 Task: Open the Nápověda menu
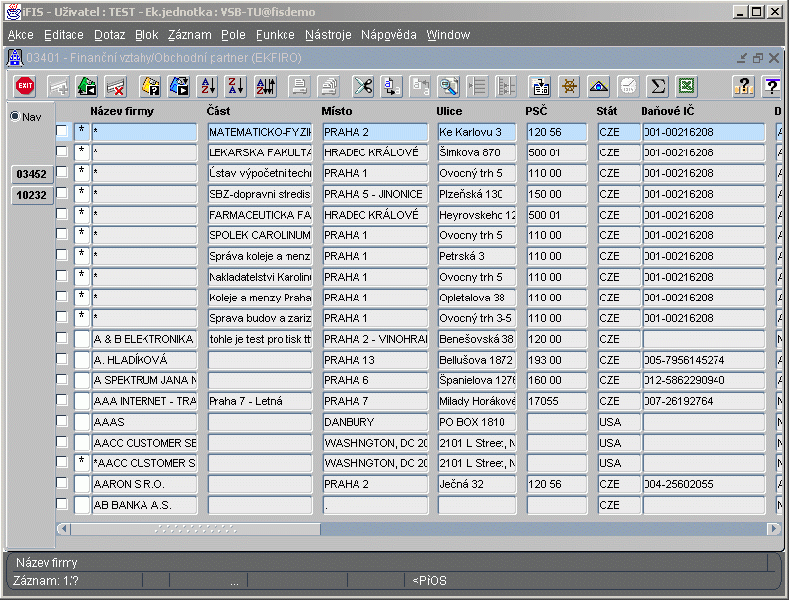(x=388, y=35)
